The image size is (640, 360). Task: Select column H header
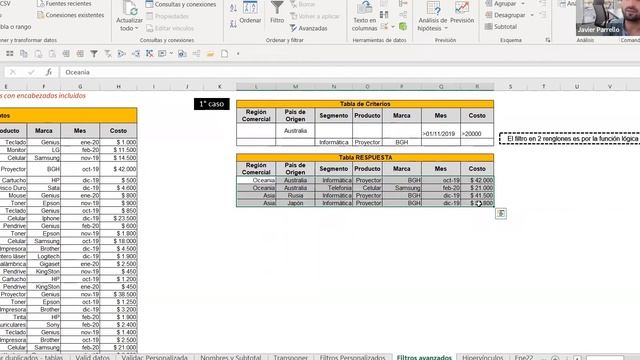[118, 87]
